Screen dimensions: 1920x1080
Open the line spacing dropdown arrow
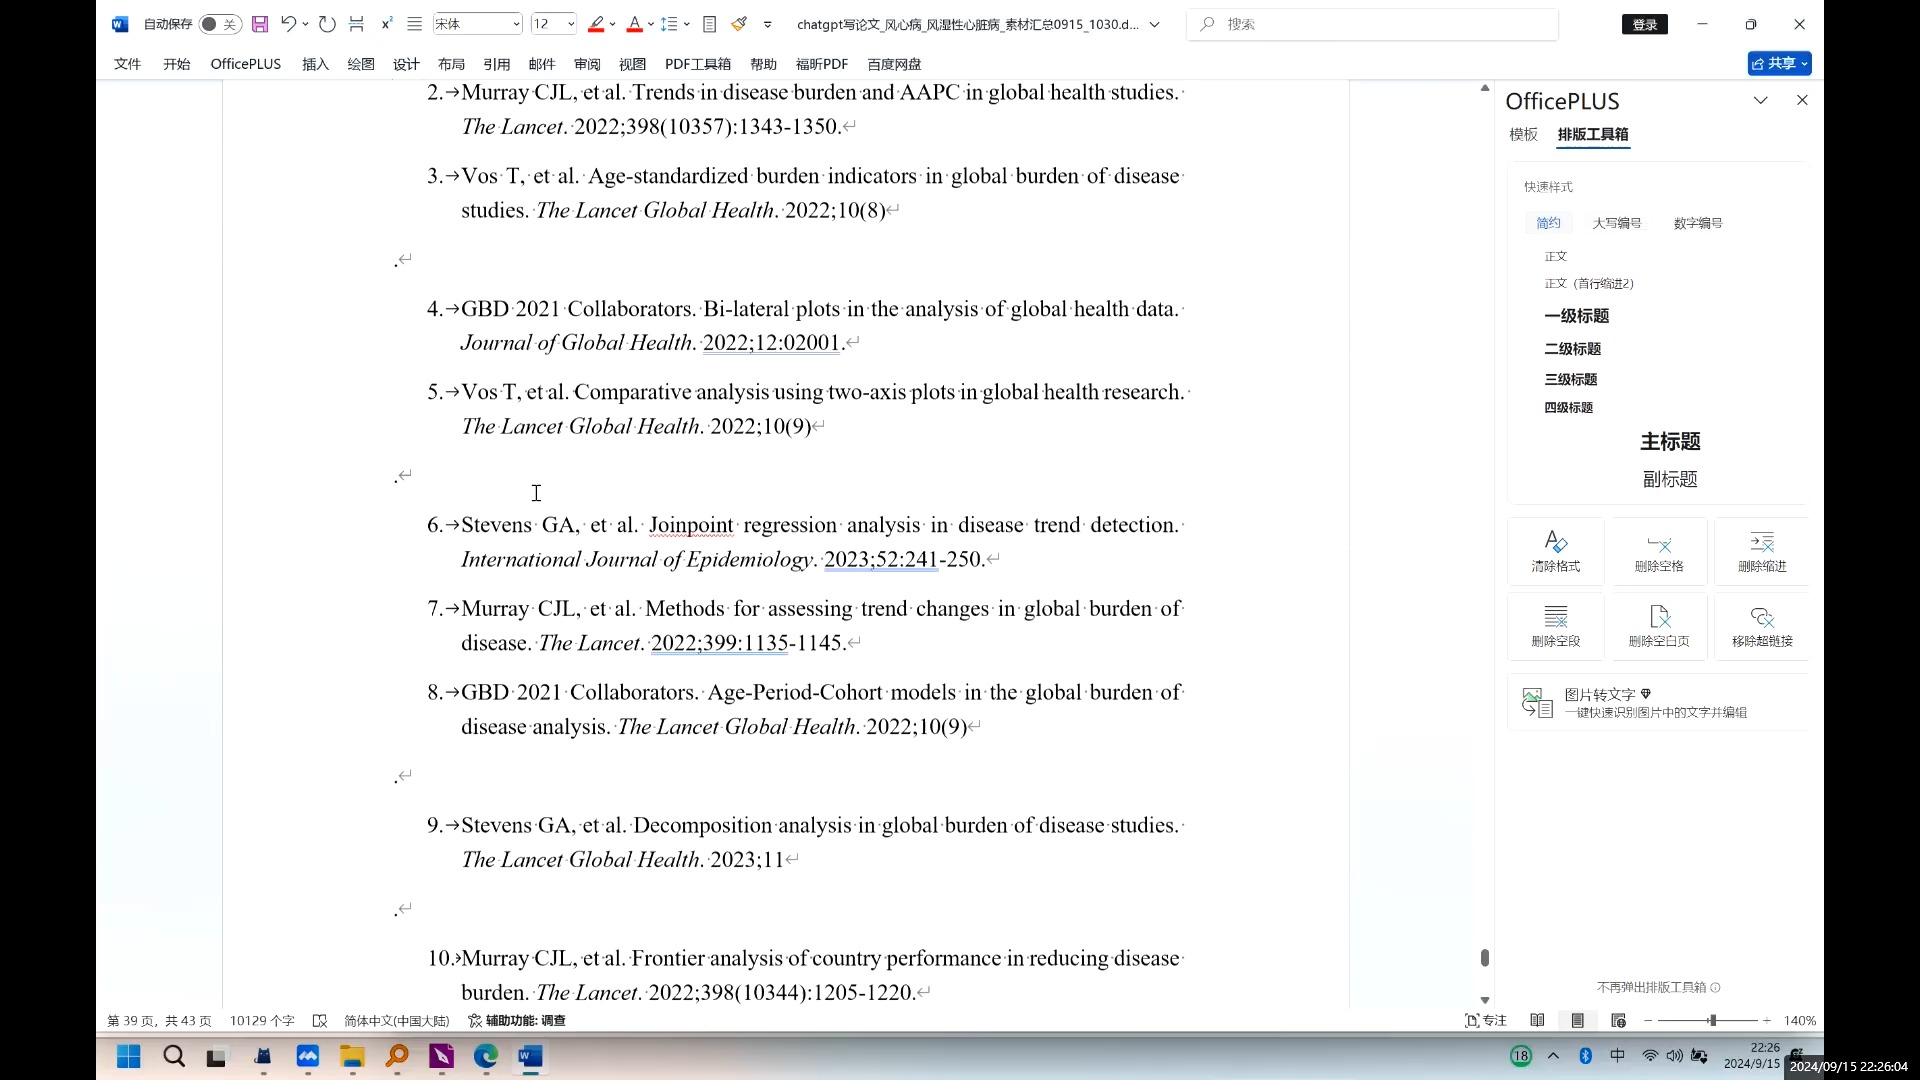[x=687, y=24]
